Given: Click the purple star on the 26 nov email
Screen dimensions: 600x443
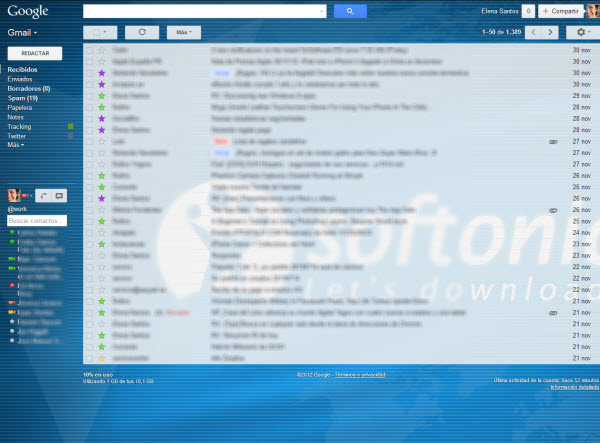Looking at the screenshot, I should tap(102, 198).
